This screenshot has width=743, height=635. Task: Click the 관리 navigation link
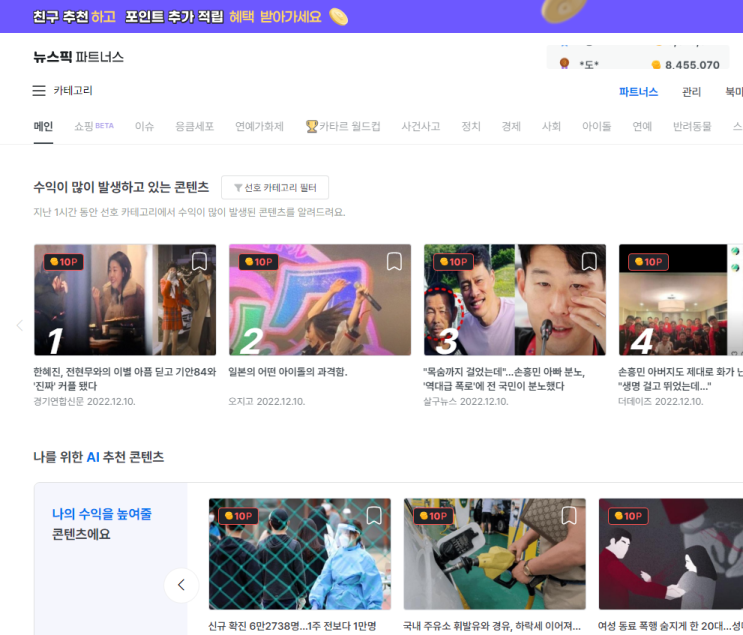click(x=691, y=92)
